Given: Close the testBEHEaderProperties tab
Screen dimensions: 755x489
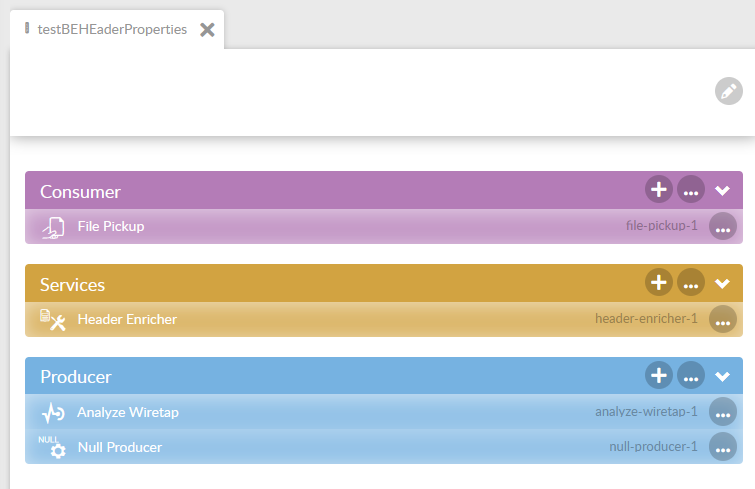Looking at the screenshot, I should (207, 29).
